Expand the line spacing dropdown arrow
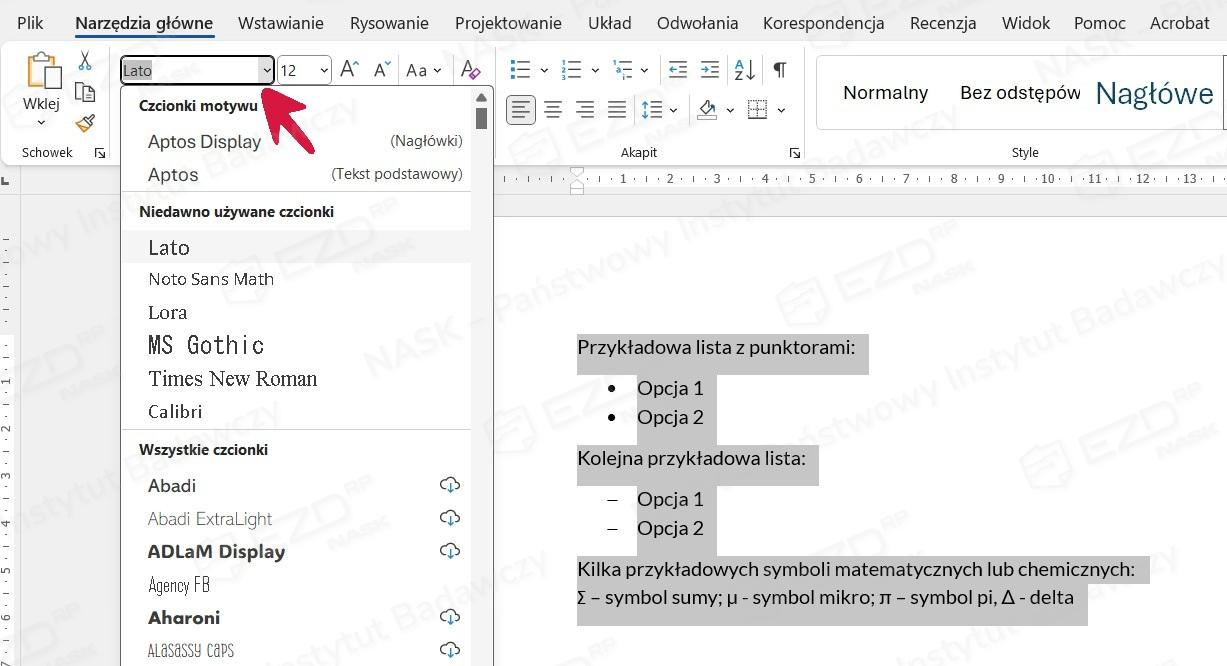 pyautogui.click(x=674, y=110)
